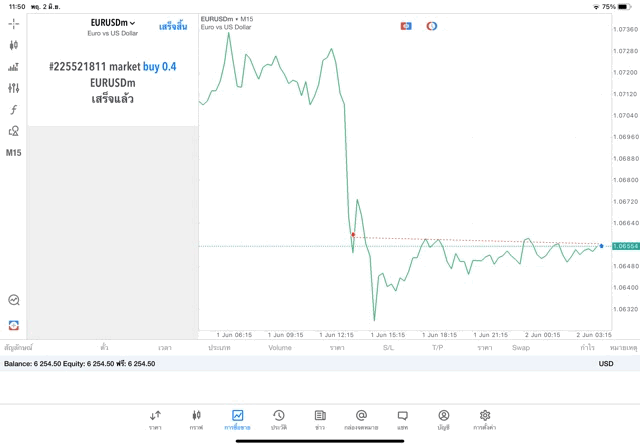Open chart search icon at sidebar bottom

pyautogui.click(x=14, y=300)
